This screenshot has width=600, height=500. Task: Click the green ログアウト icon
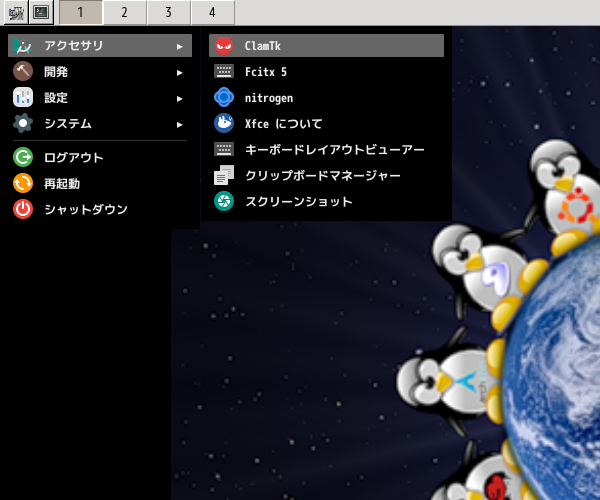tap(23, 157)
